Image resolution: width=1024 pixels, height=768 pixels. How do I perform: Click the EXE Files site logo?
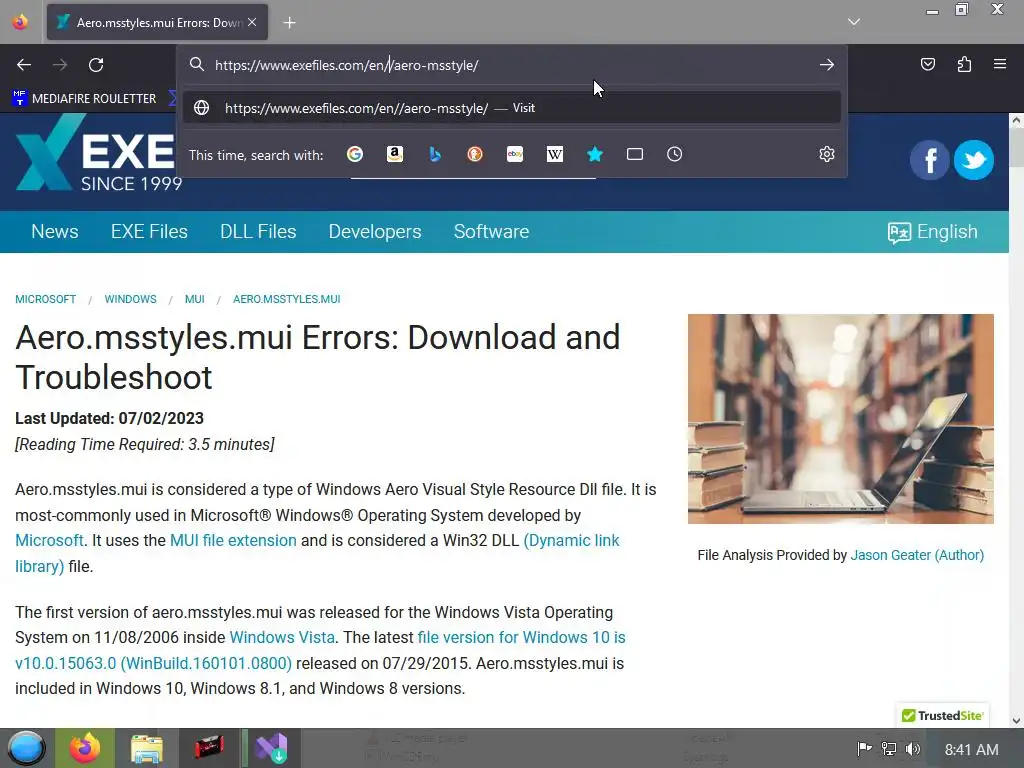point(97,153)
